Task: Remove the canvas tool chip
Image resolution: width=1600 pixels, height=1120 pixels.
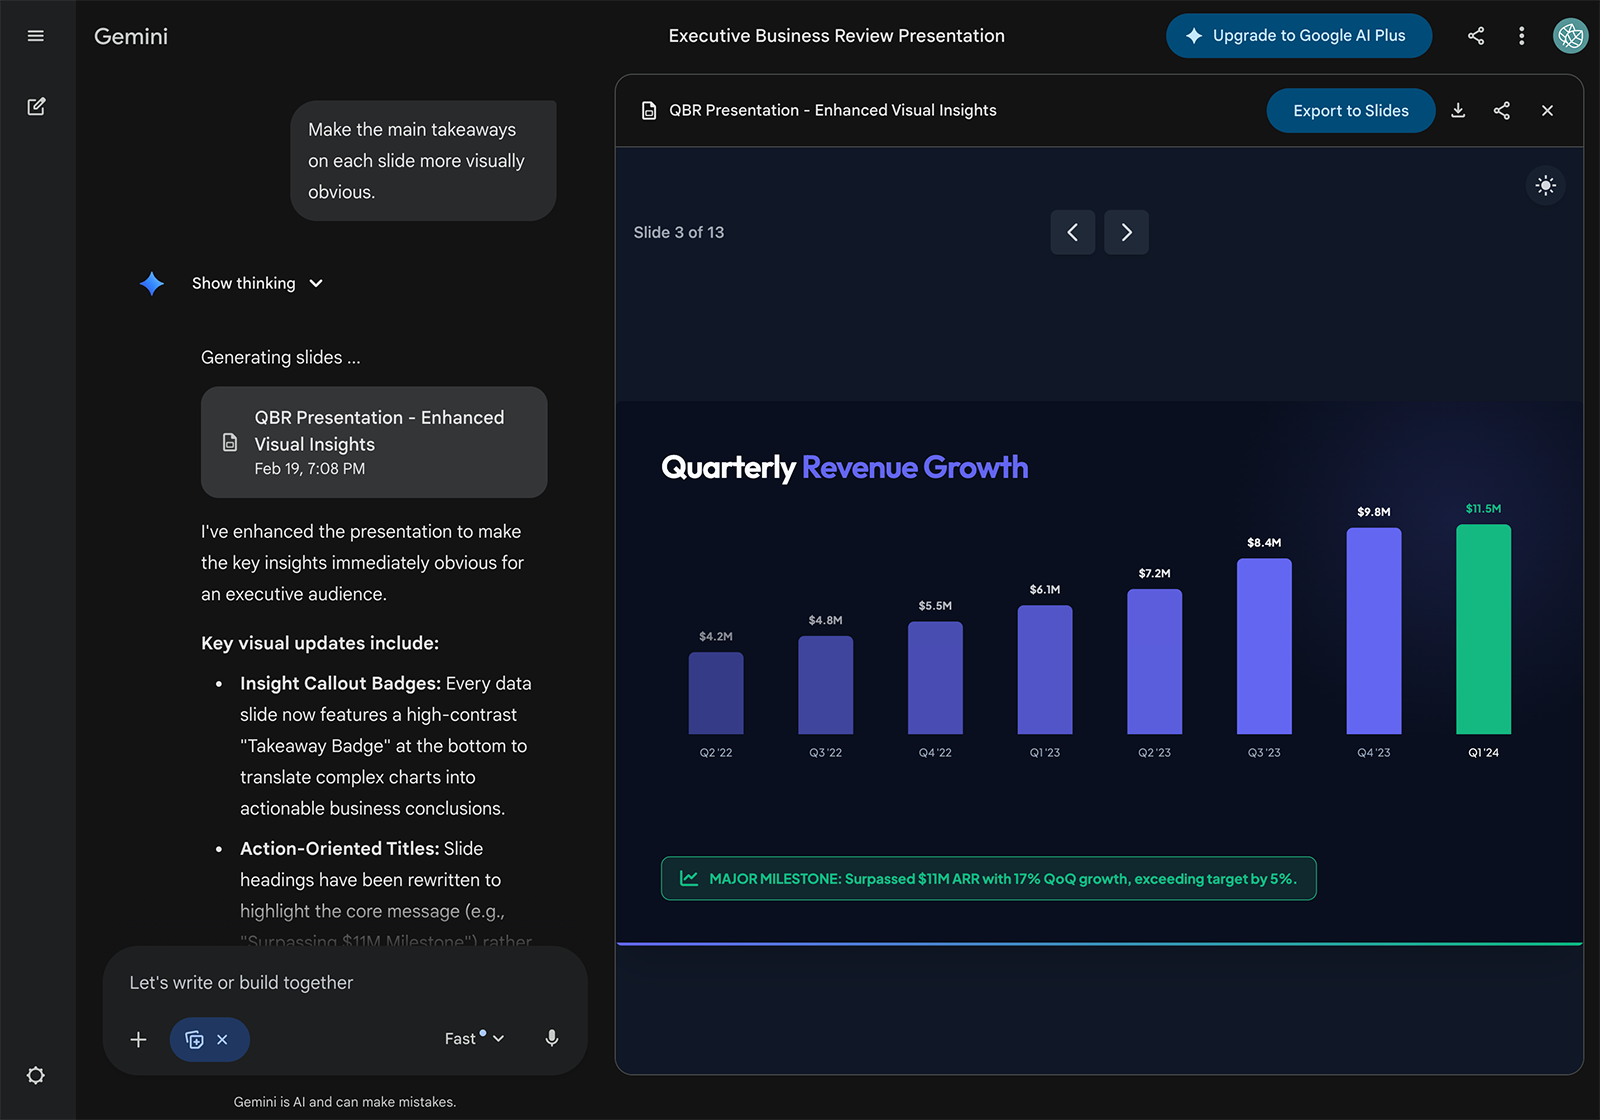Action: (223, 1040)
